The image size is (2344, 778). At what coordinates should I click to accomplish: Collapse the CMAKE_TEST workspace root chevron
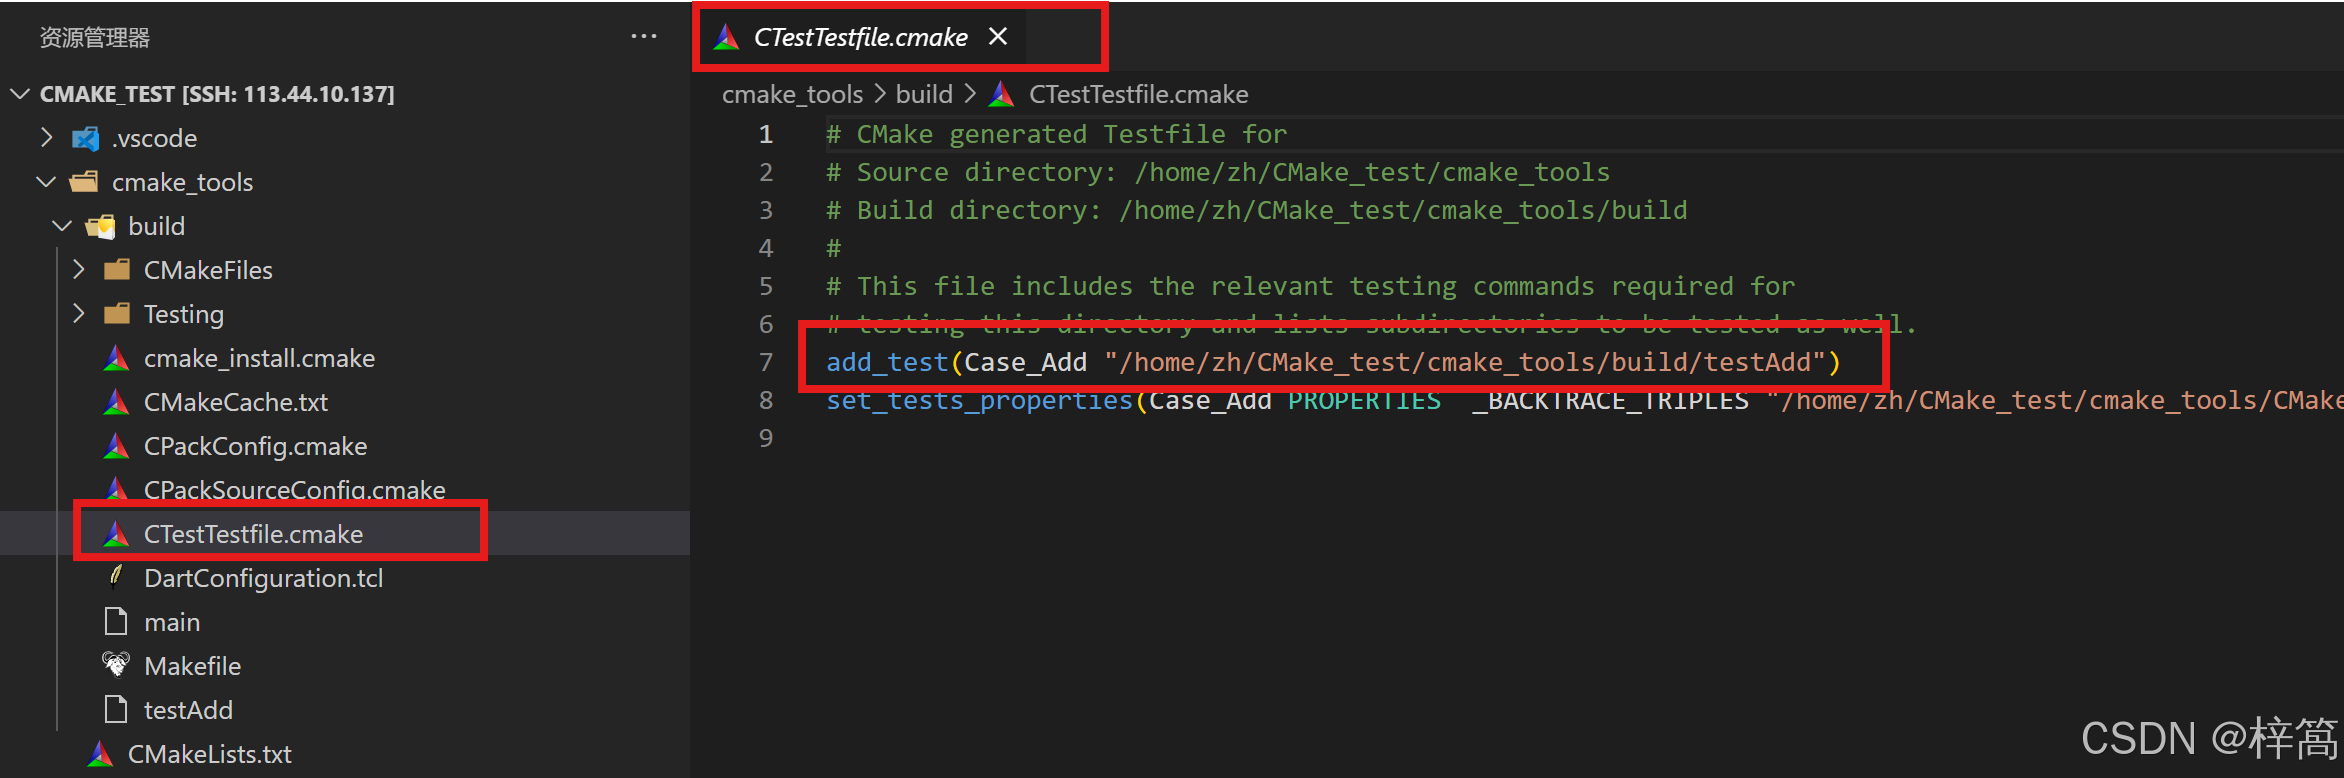[x=20, y=94]
